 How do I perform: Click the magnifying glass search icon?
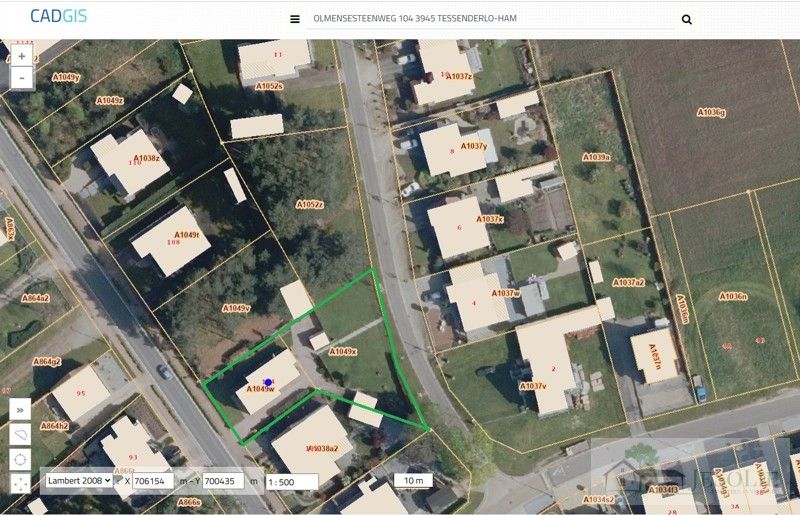tap(687, 19)
